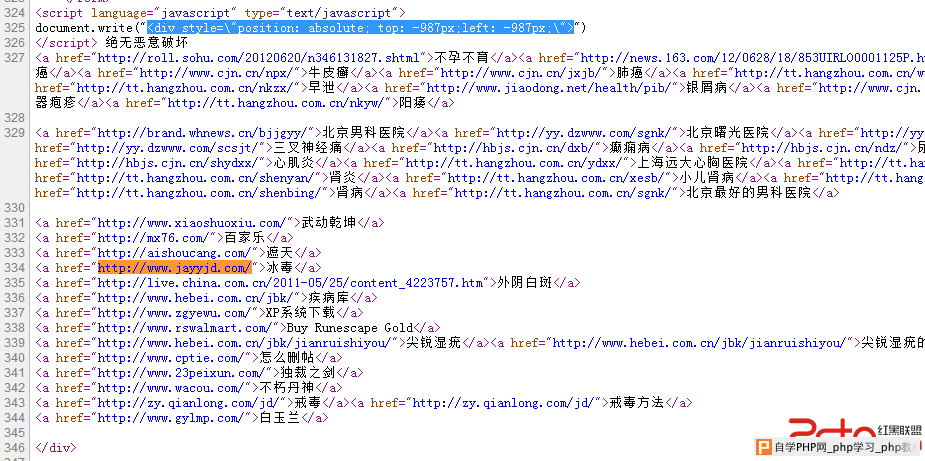This screenshot has height=461, width=925.
Task: Click the text '戒毒方法' on line 343
Action: pyautogui.click(x=638, y=403)
